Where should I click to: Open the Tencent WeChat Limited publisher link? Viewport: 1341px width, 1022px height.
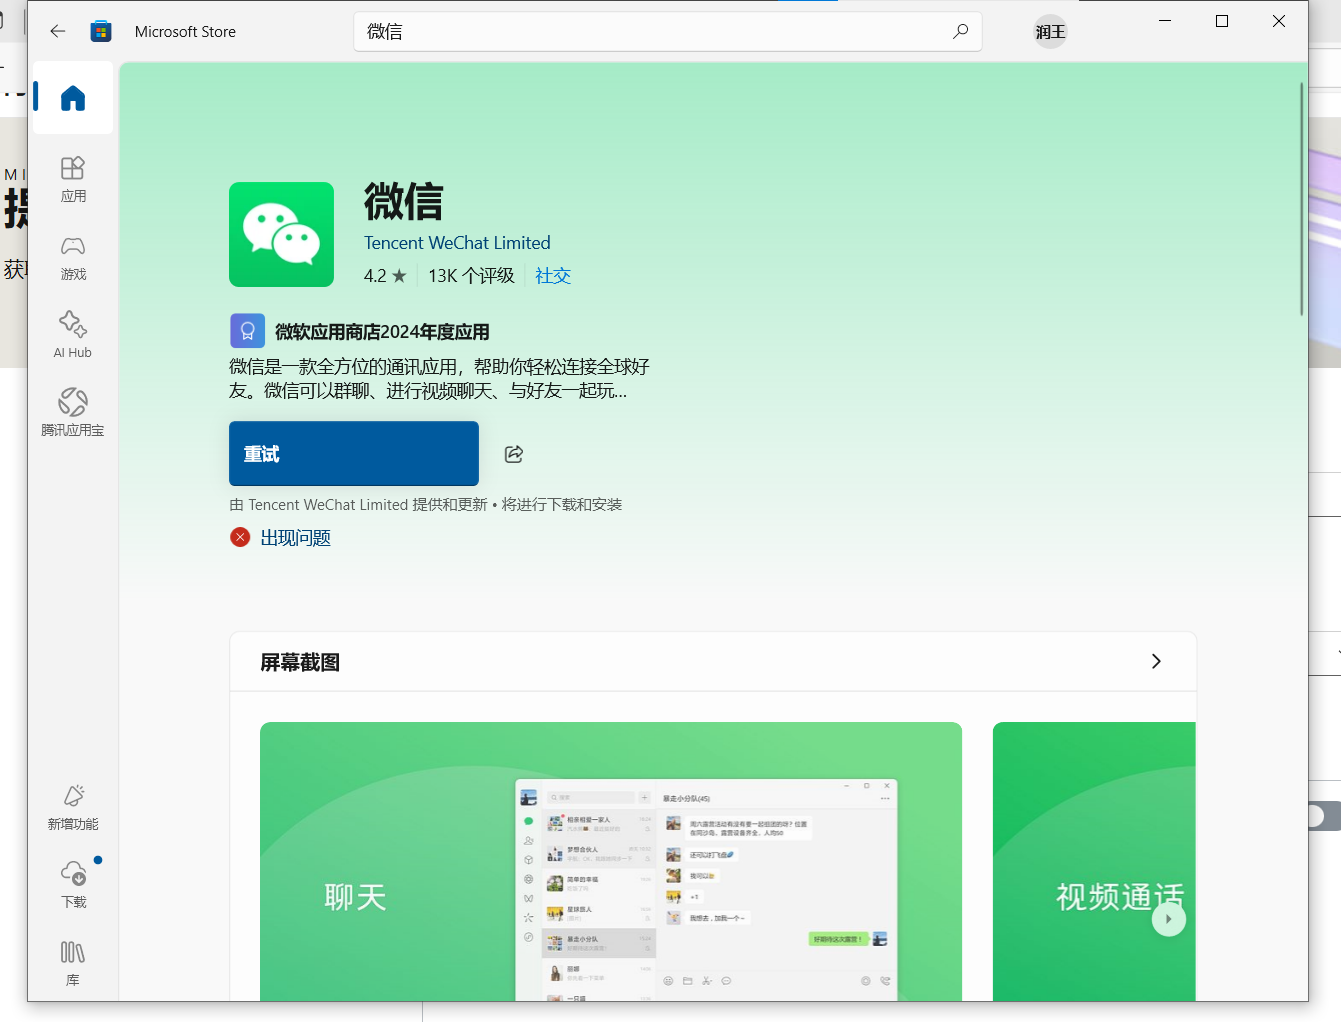click(457, 243)
